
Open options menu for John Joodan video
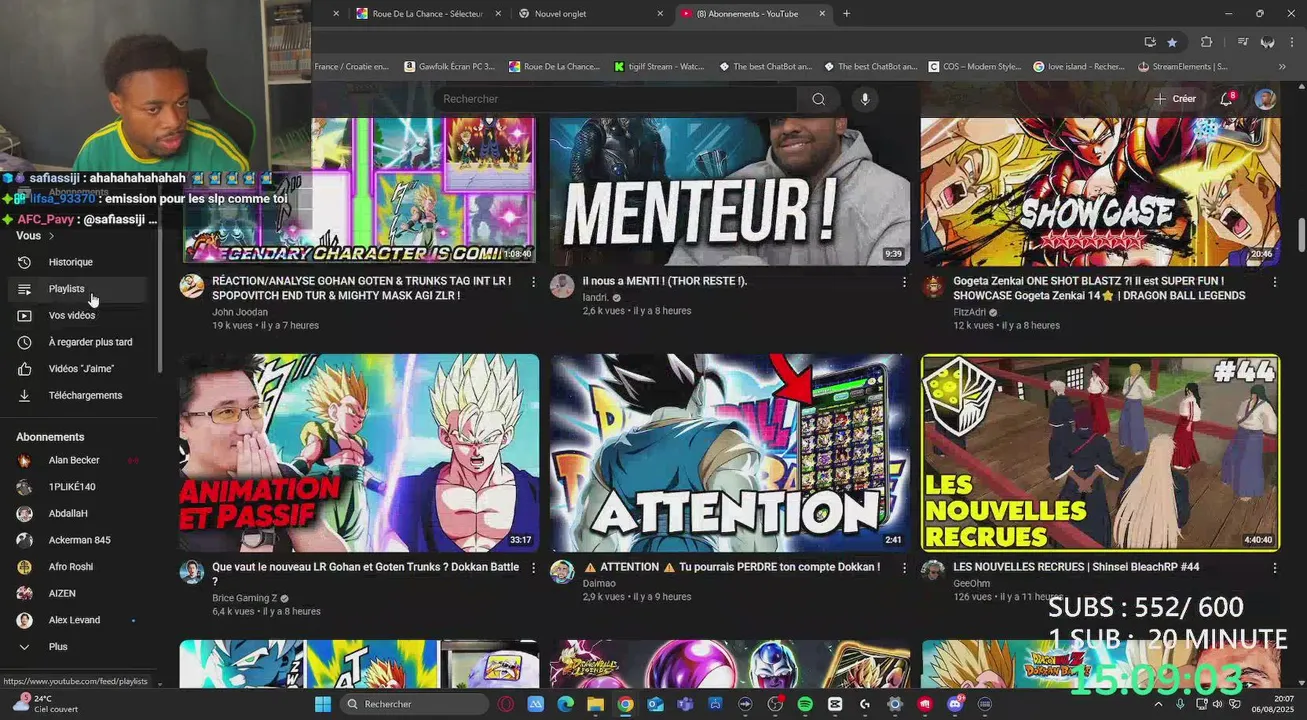(x=533, y=283)
